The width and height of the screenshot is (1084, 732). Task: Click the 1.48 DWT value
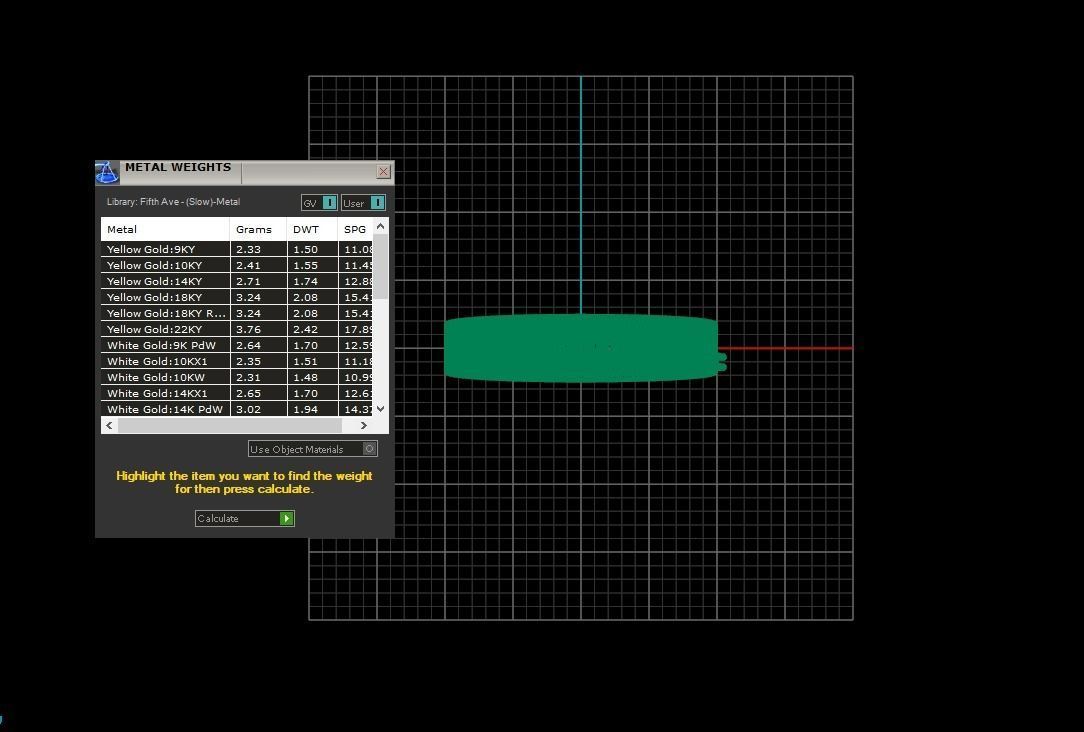[305, 377]
